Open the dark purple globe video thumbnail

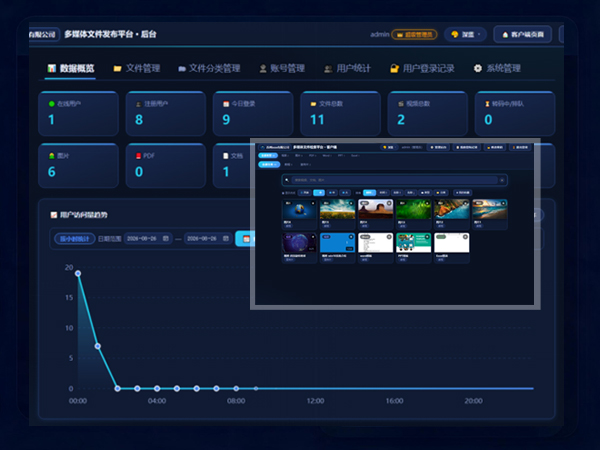[x=299, y=243]
